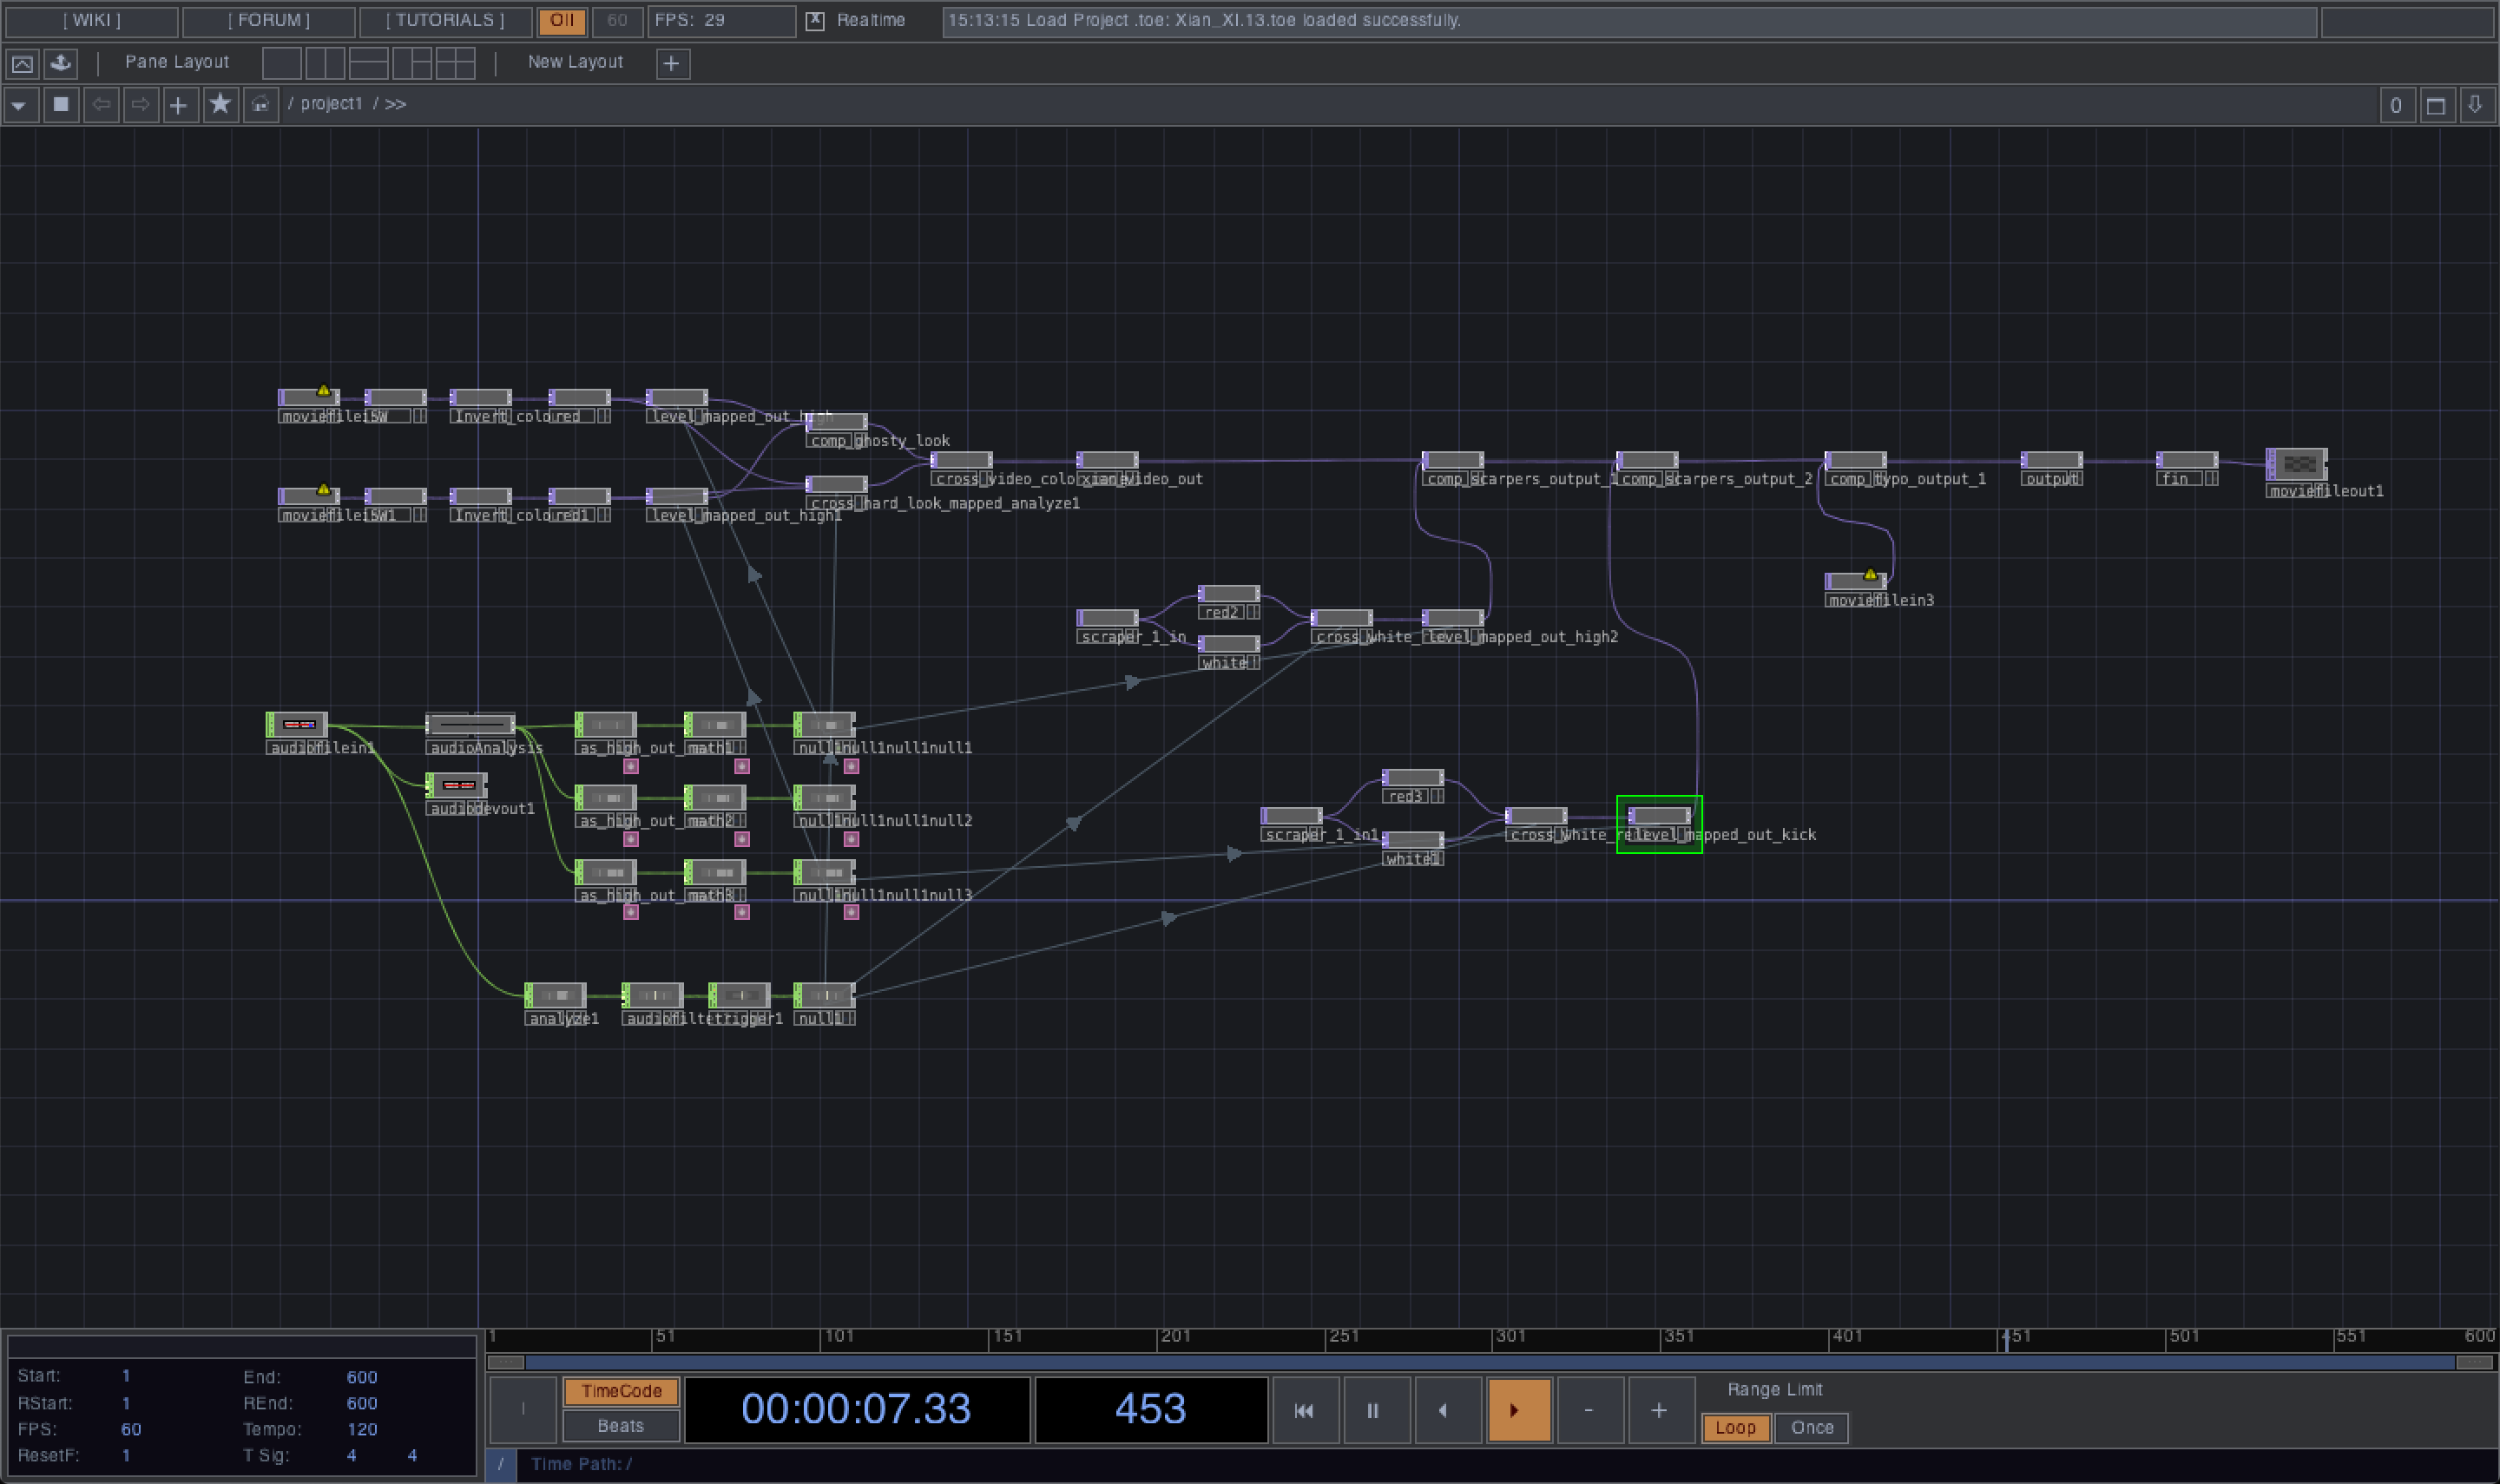Image resolution: width=2500 pixels, height=1484 pixels.
Task: Select the top/bottom split pane layout
Action: [x=368, y=64]
